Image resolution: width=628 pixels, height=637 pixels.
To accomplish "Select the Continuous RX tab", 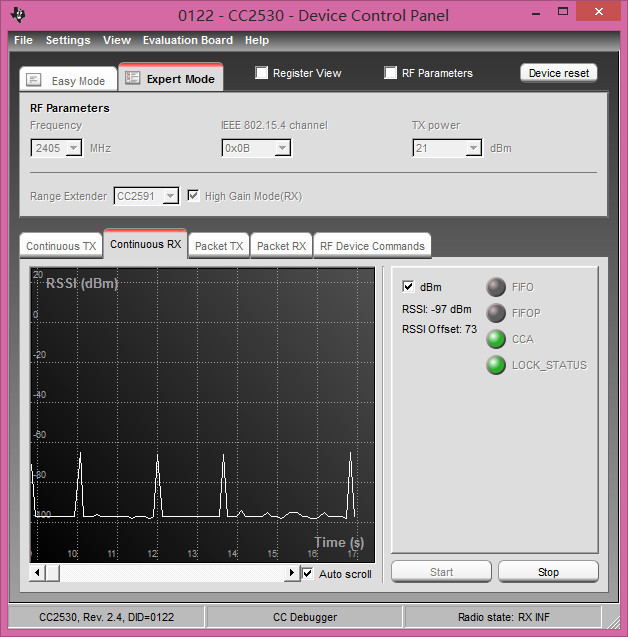I will click(x=145, y=244).
